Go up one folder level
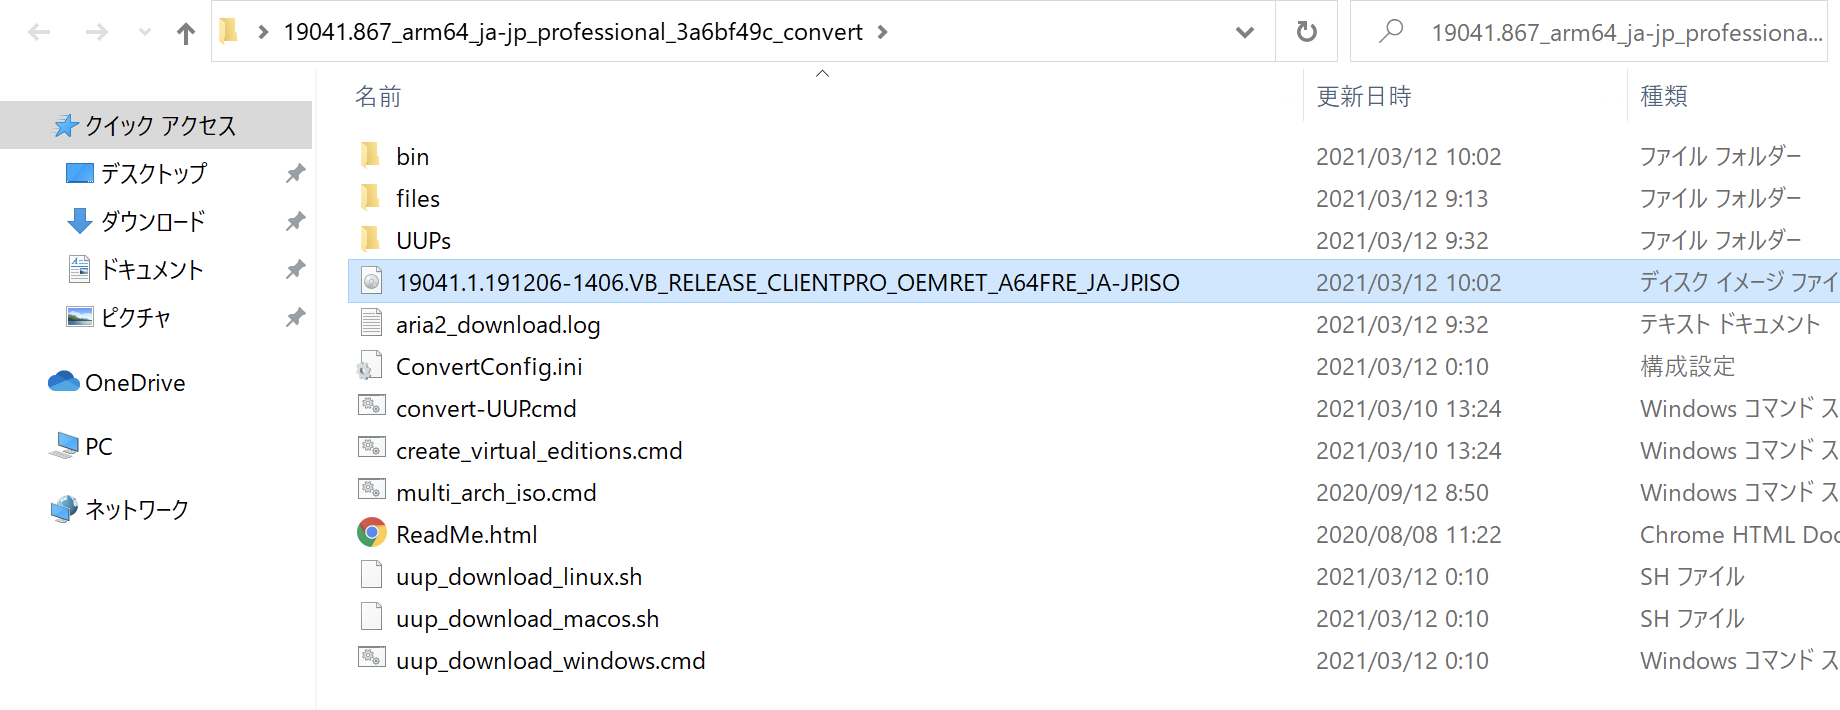Screen dimensions: 1840x710 point(186,33)
